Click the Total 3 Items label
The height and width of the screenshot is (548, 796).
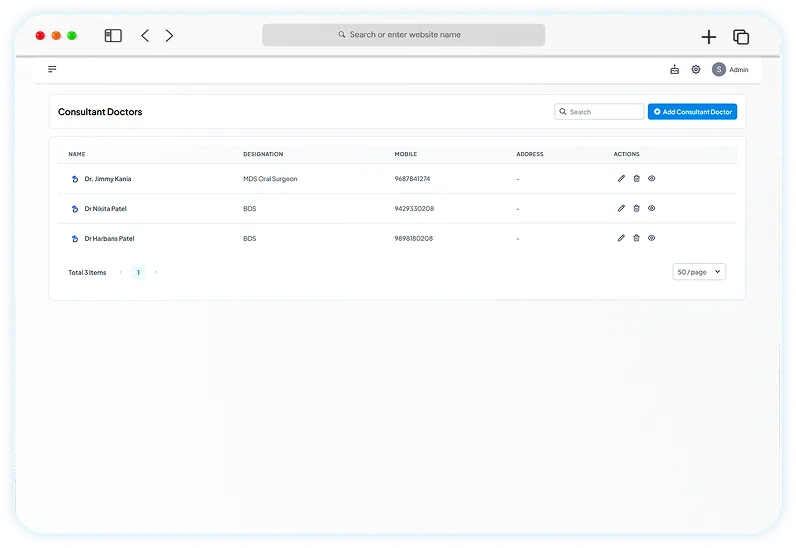(x=87, y=273)
